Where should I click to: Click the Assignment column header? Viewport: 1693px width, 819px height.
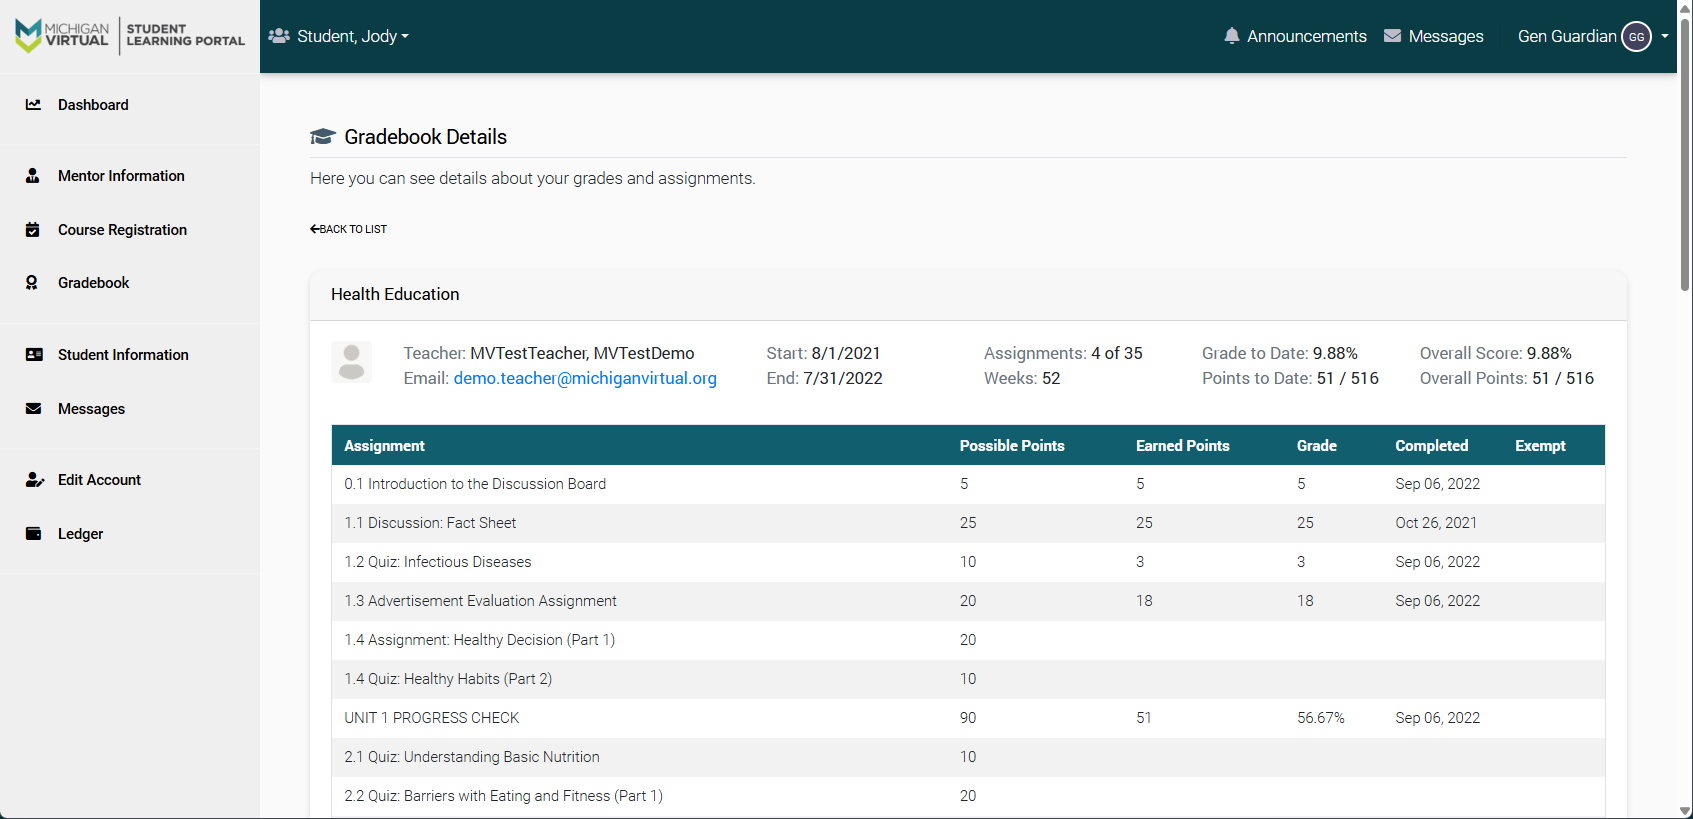pos(384,446)
